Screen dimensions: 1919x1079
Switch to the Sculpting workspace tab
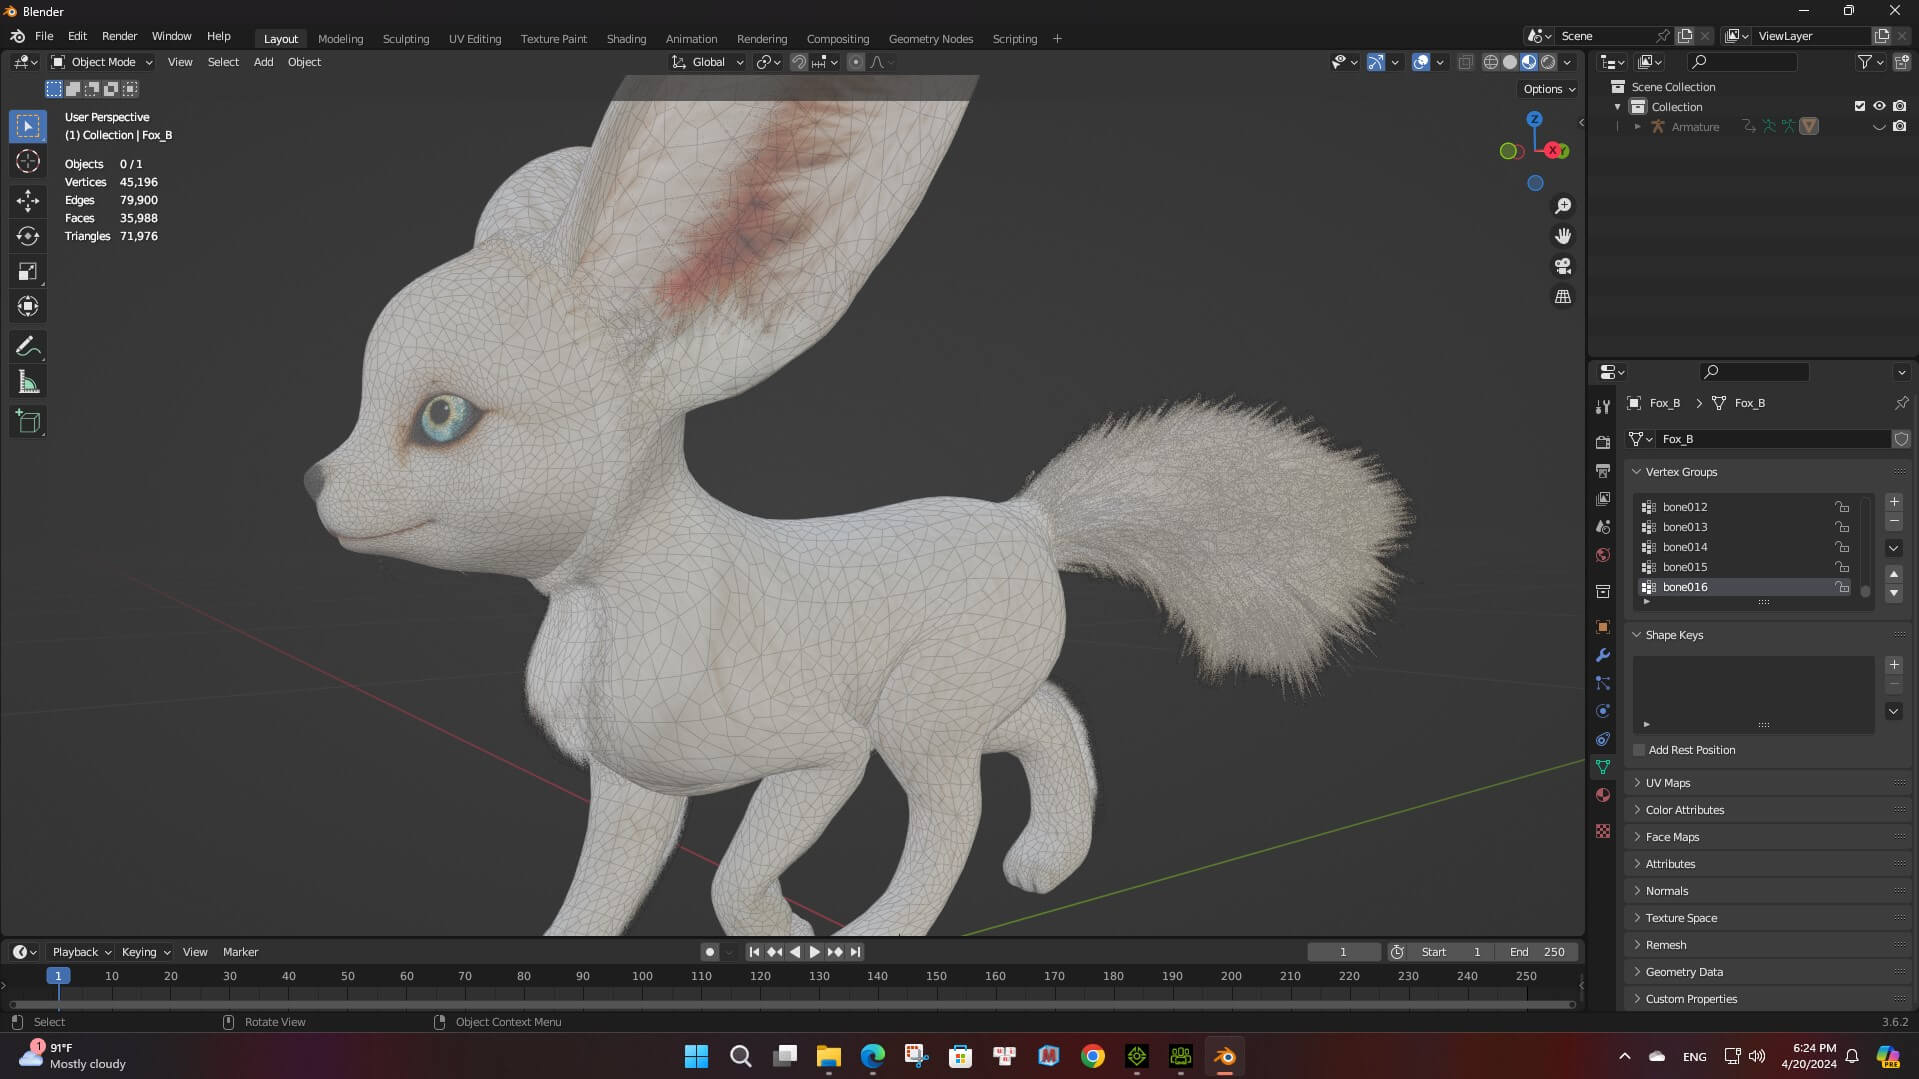pyautogui.click(x=405, y=39)
